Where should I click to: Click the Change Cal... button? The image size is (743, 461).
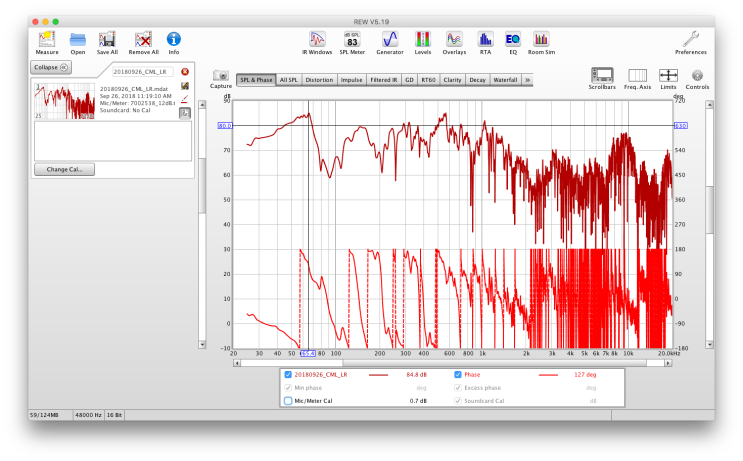pos(64,169)
